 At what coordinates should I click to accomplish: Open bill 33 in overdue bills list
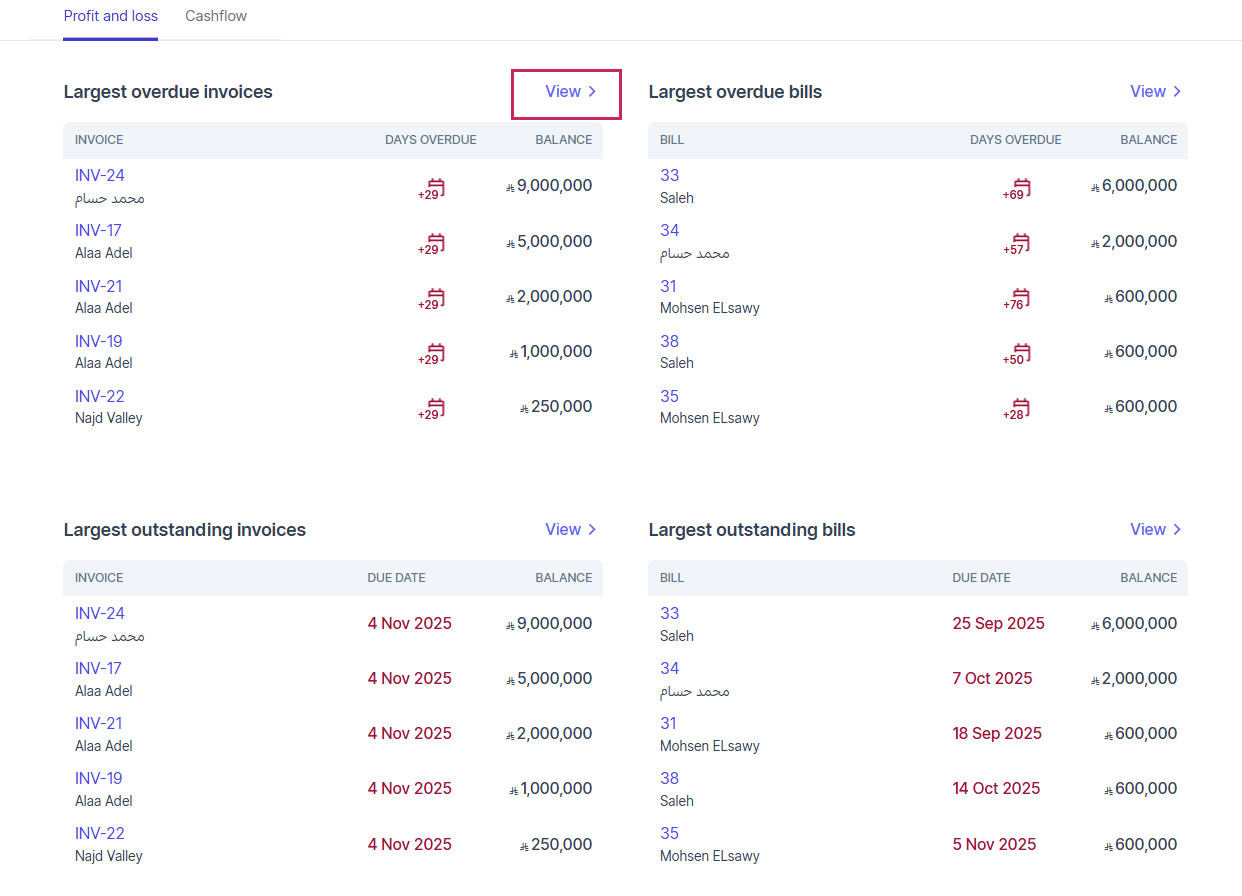(x=669, y=176)
